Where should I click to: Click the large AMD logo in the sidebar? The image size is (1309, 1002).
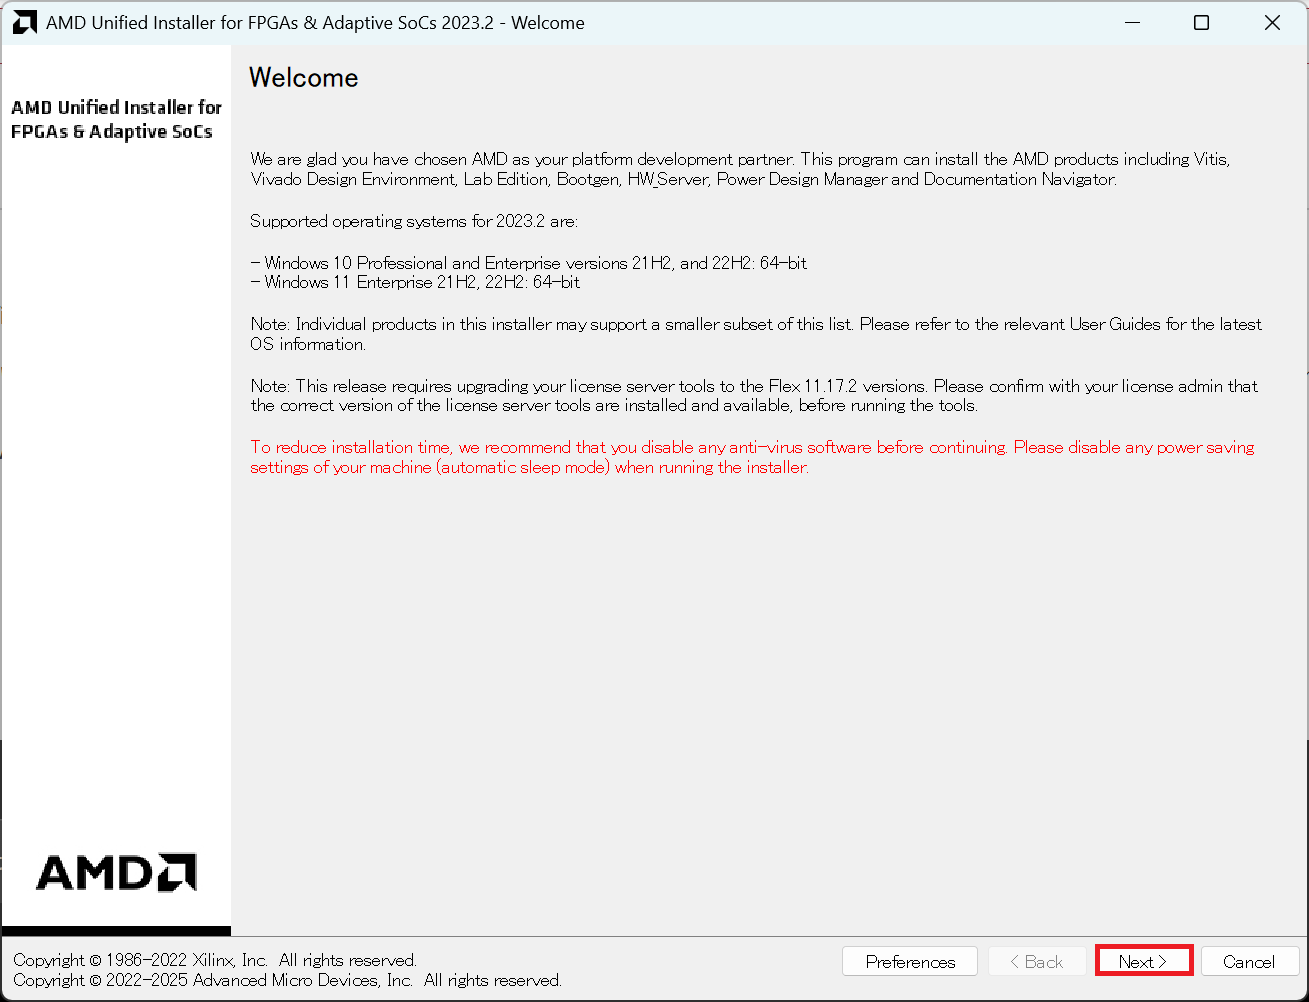116,872
